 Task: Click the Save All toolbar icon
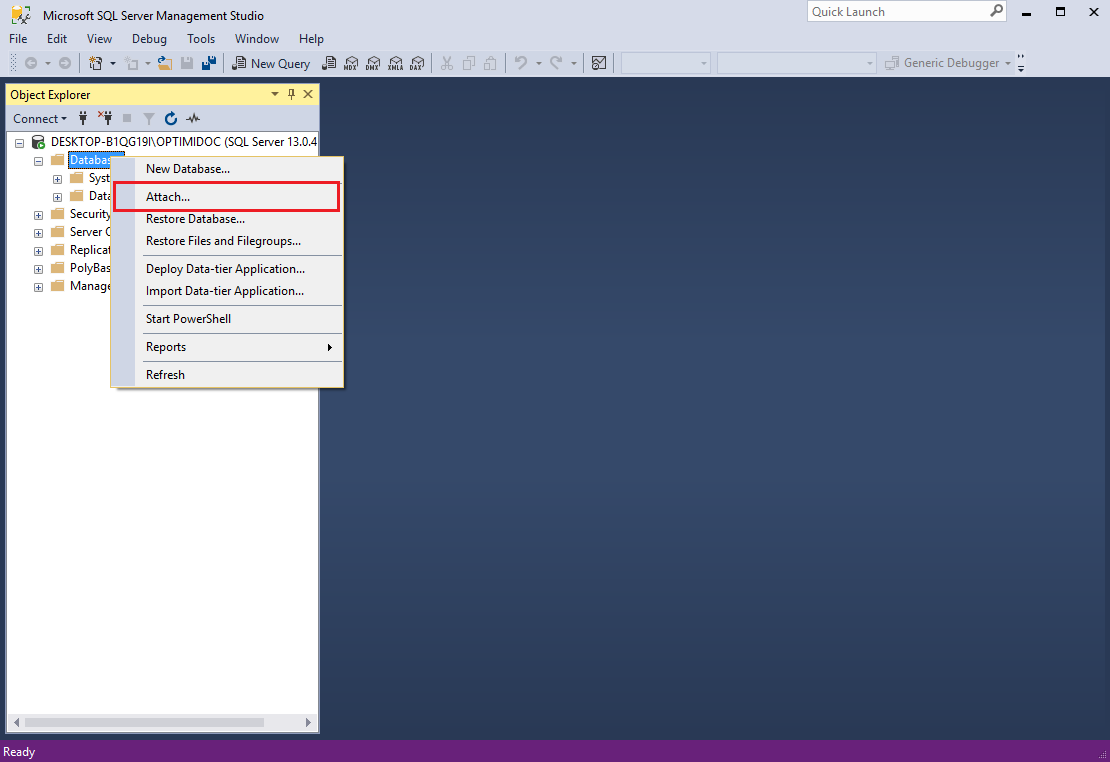(x=208, y=63)
